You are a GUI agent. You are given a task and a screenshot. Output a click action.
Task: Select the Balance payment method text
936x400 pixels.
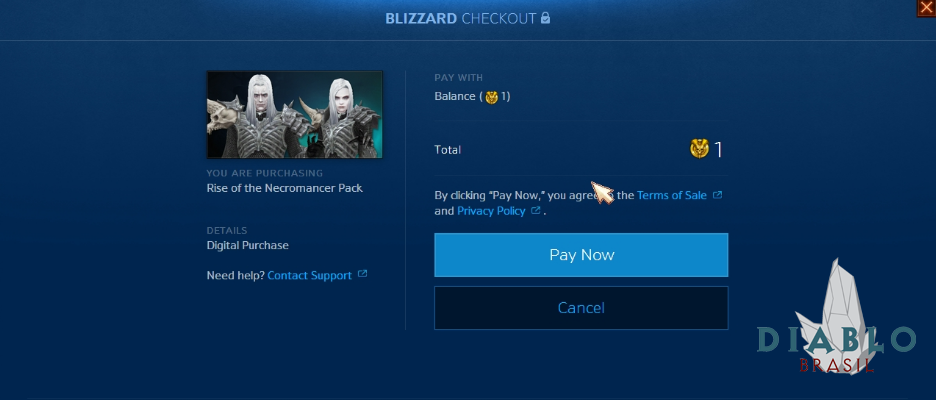click(472, 96)
